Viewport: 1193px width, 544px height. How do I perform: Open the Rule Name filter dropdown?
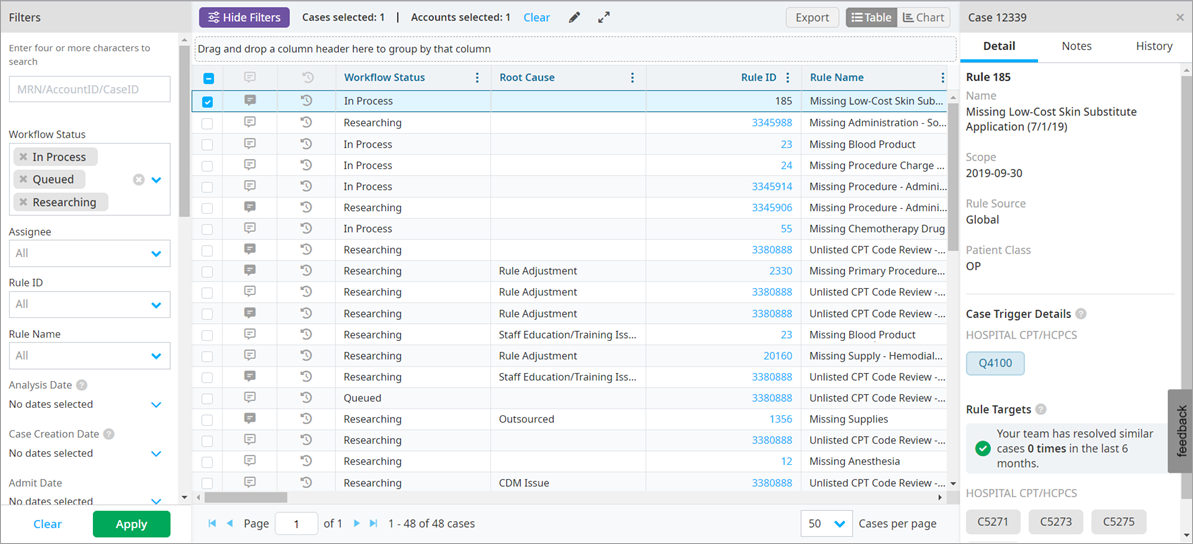coord(90,355)
